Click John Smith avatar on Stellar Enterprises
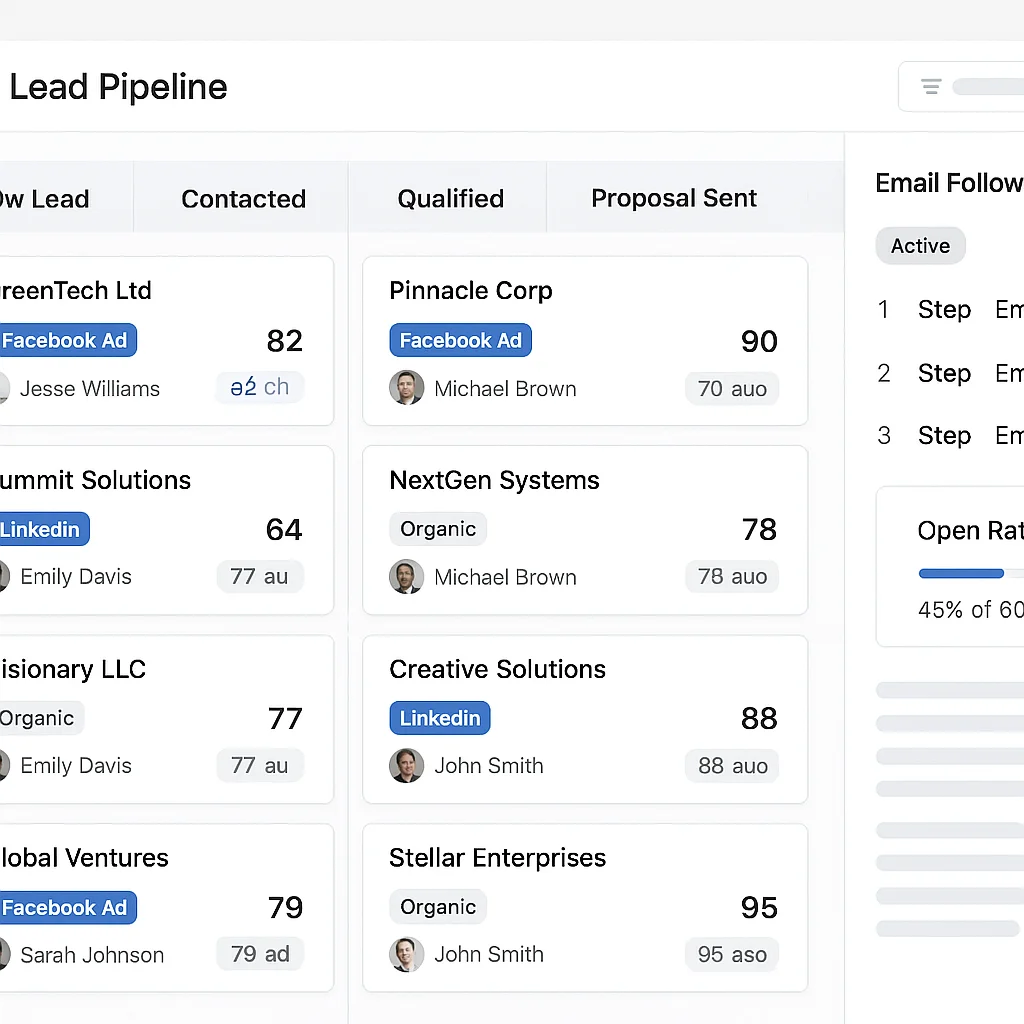 pos(406,954)
